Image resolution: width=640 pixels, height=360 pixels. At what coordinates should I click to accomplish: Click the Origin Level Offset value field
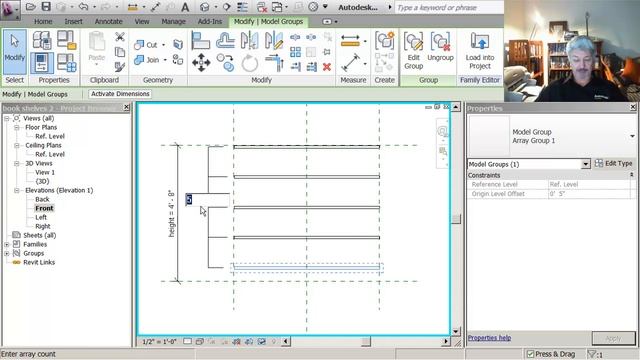[x=590, y=194]
